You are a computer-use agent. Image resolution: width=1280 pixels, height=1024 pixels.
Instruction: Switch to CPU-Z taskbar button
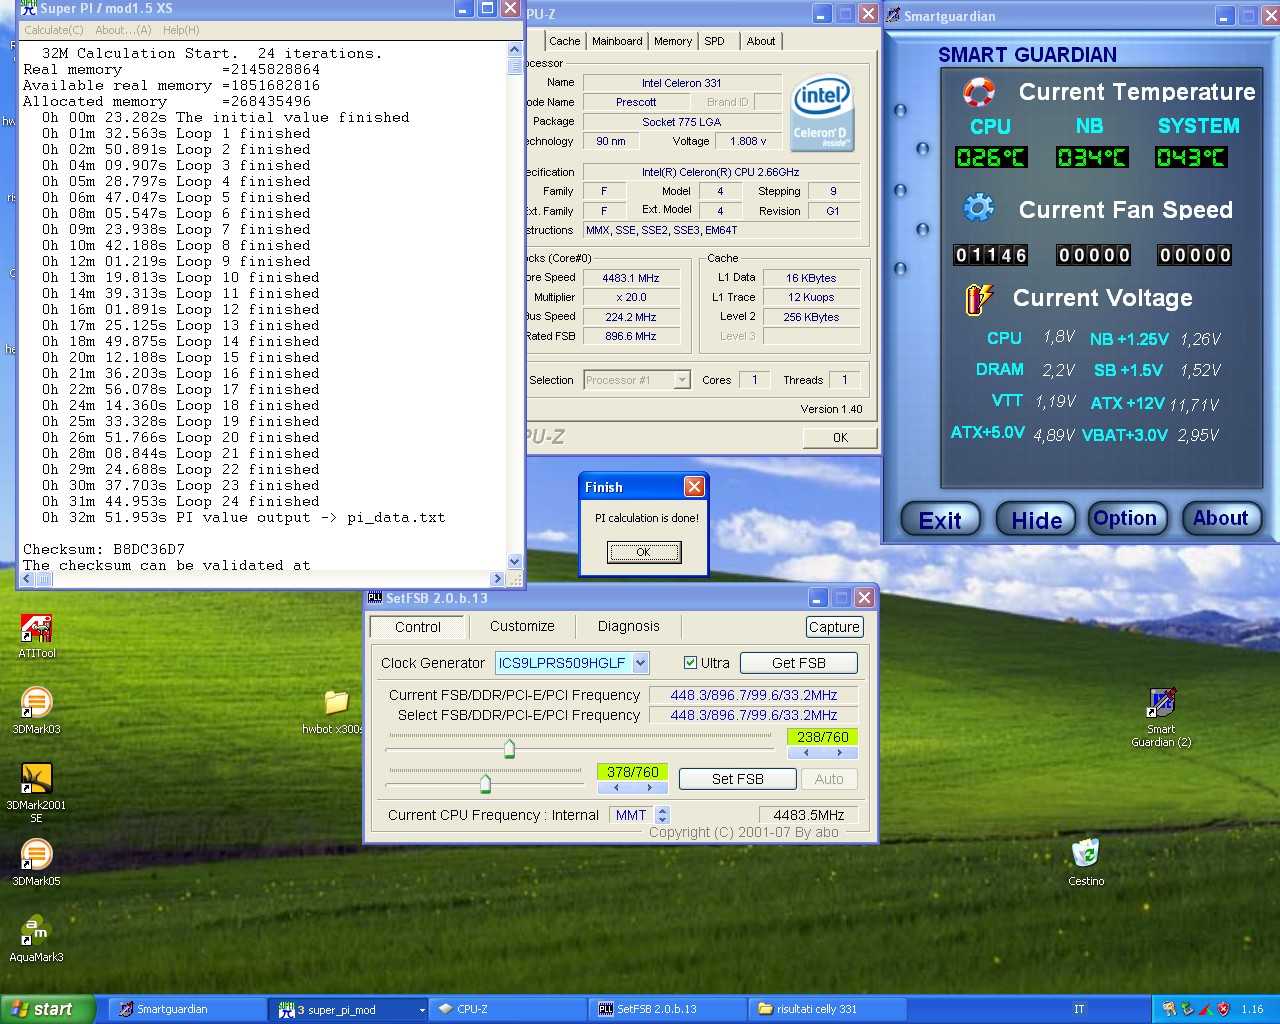point(509,1009)
